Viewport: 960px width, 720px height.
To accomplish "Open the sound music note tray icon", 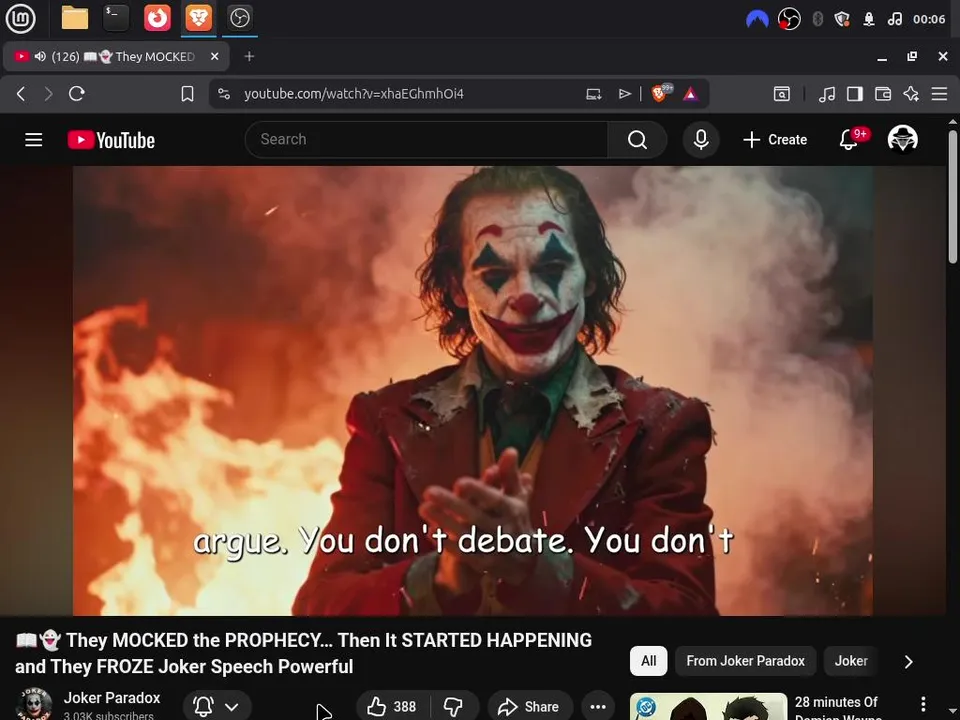I will click(894, 19).
